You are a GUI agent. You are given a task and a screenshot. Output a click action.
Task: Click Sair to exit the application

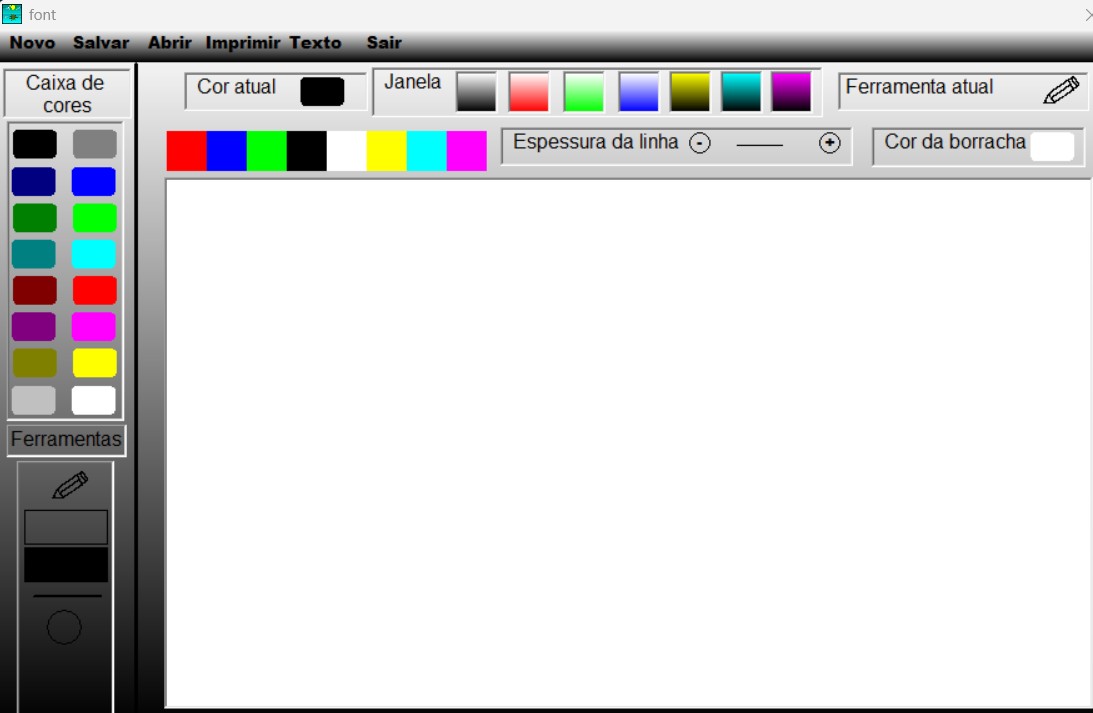tap(385, 43)
